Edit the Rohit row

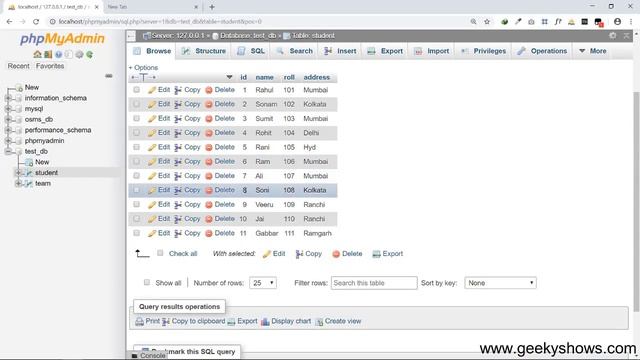159,133
